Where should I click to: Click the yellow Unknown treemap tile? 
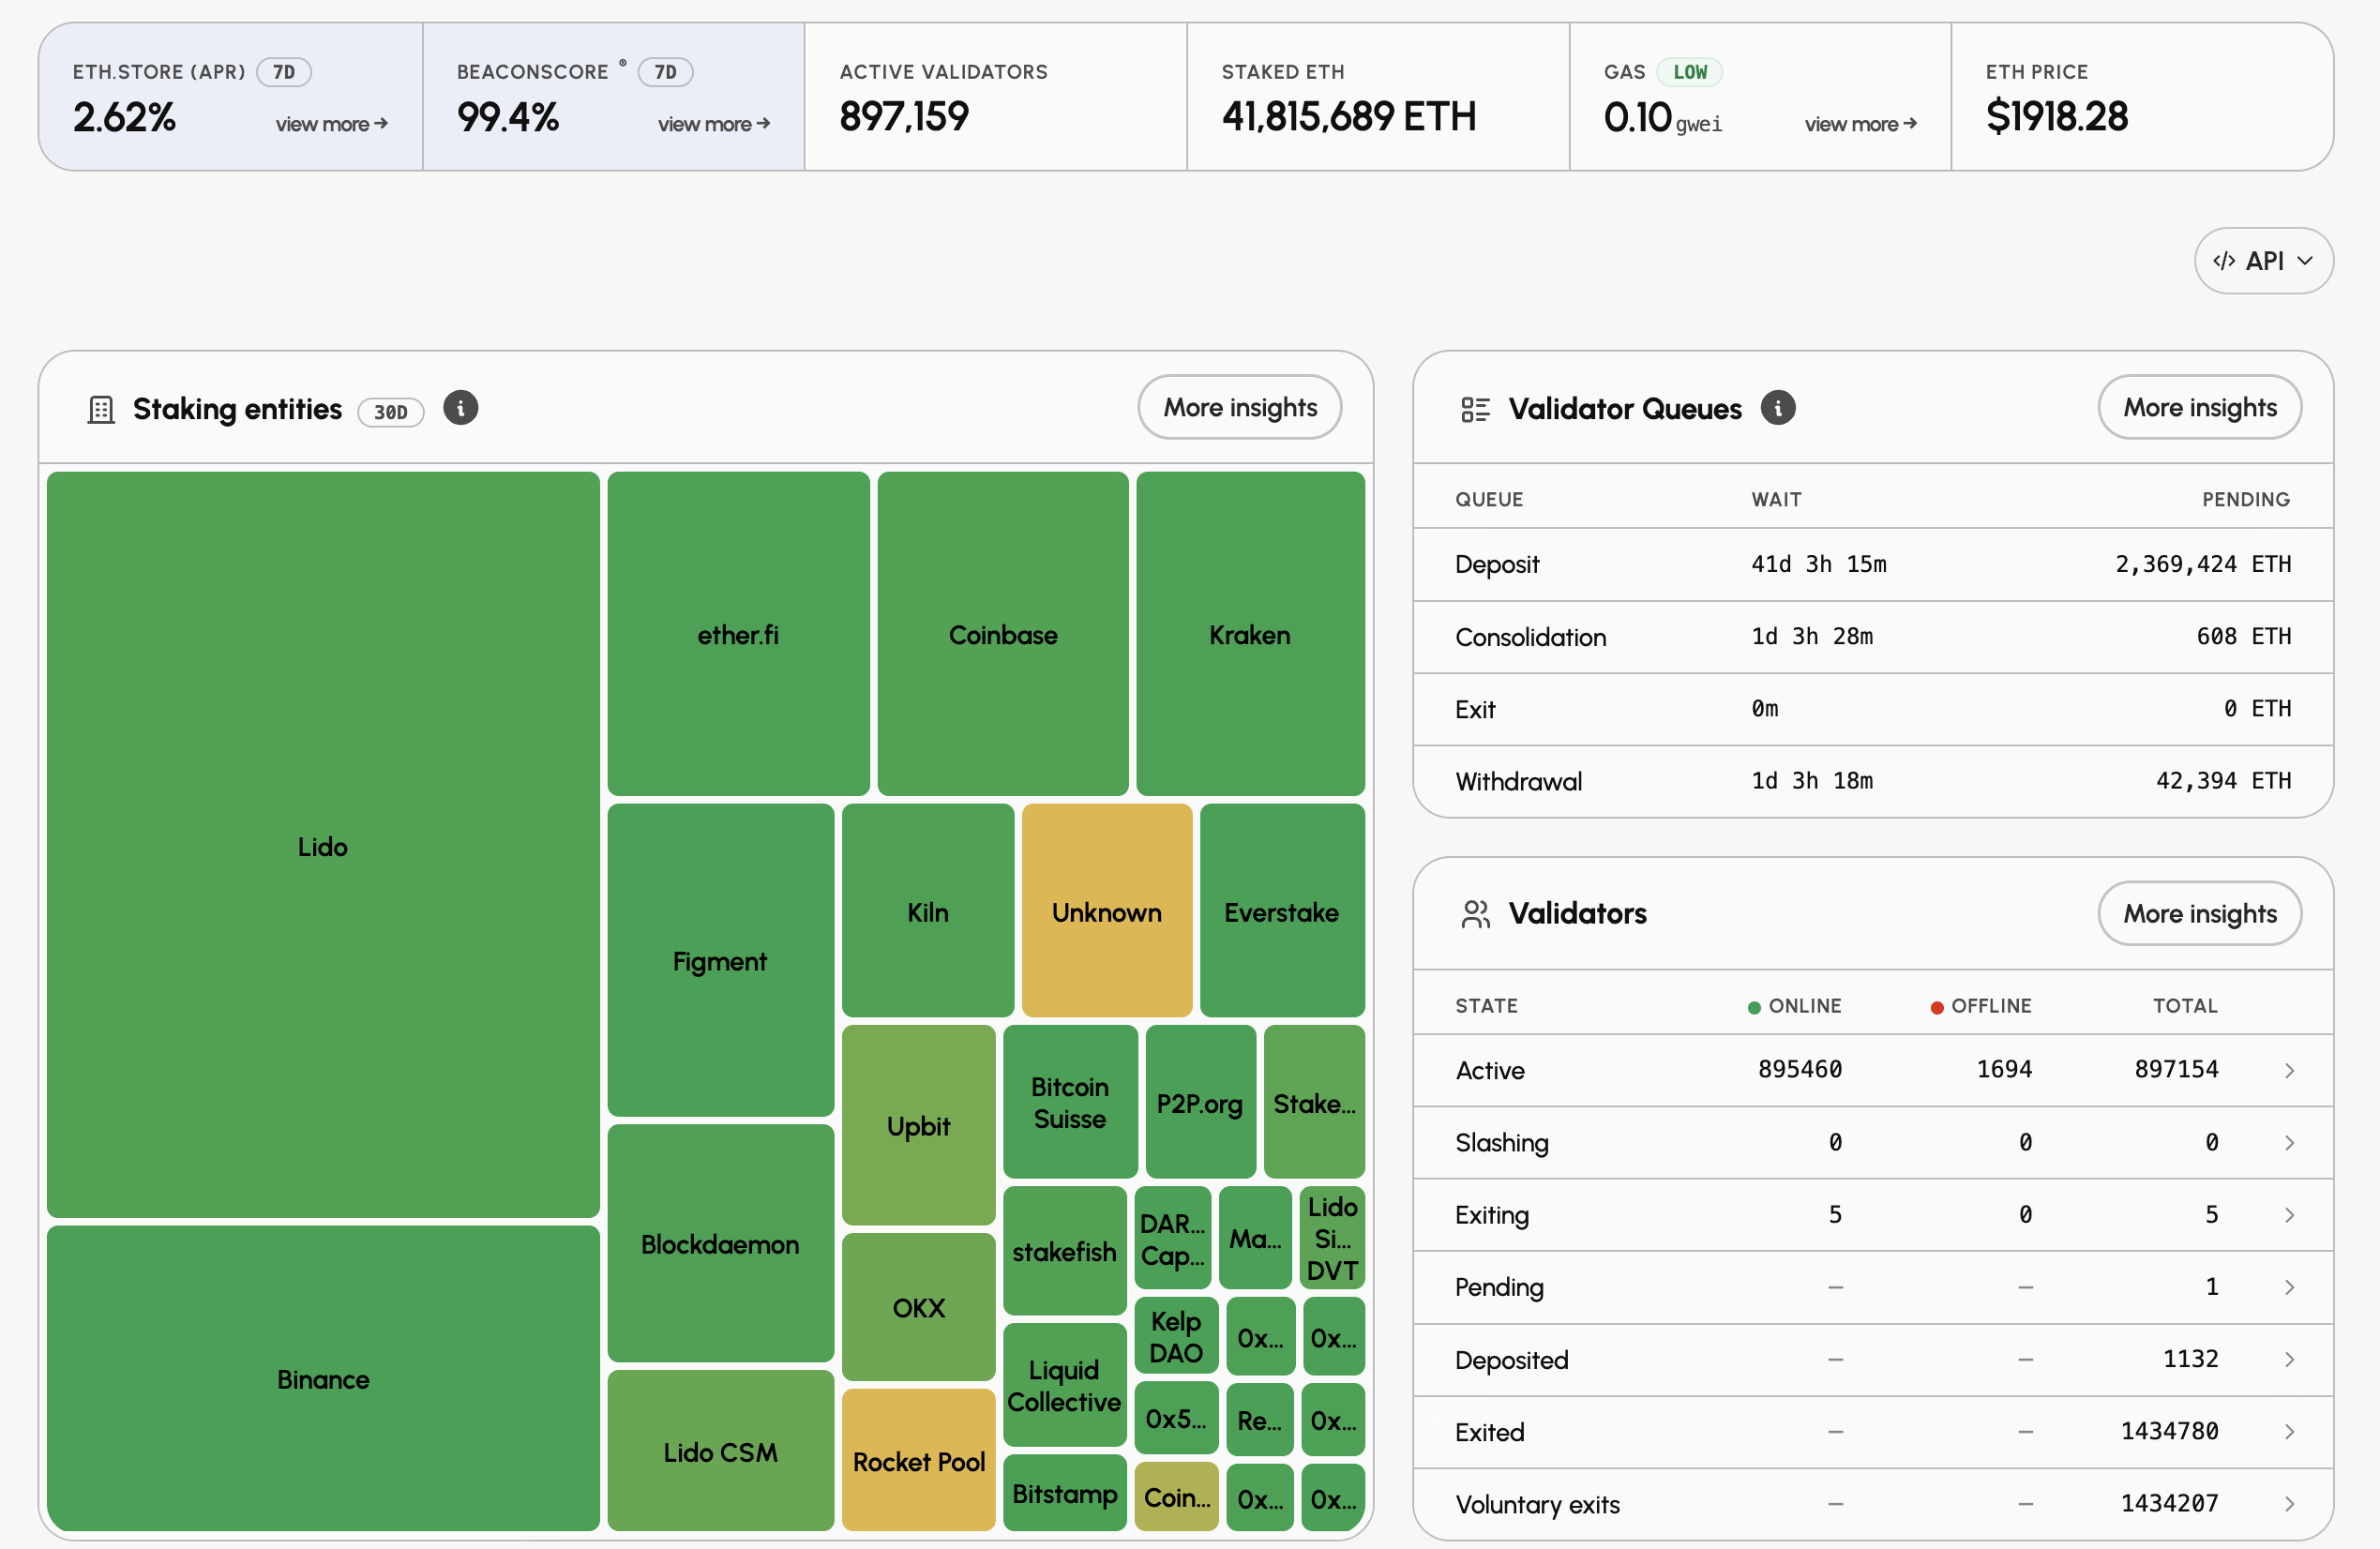1107,911
